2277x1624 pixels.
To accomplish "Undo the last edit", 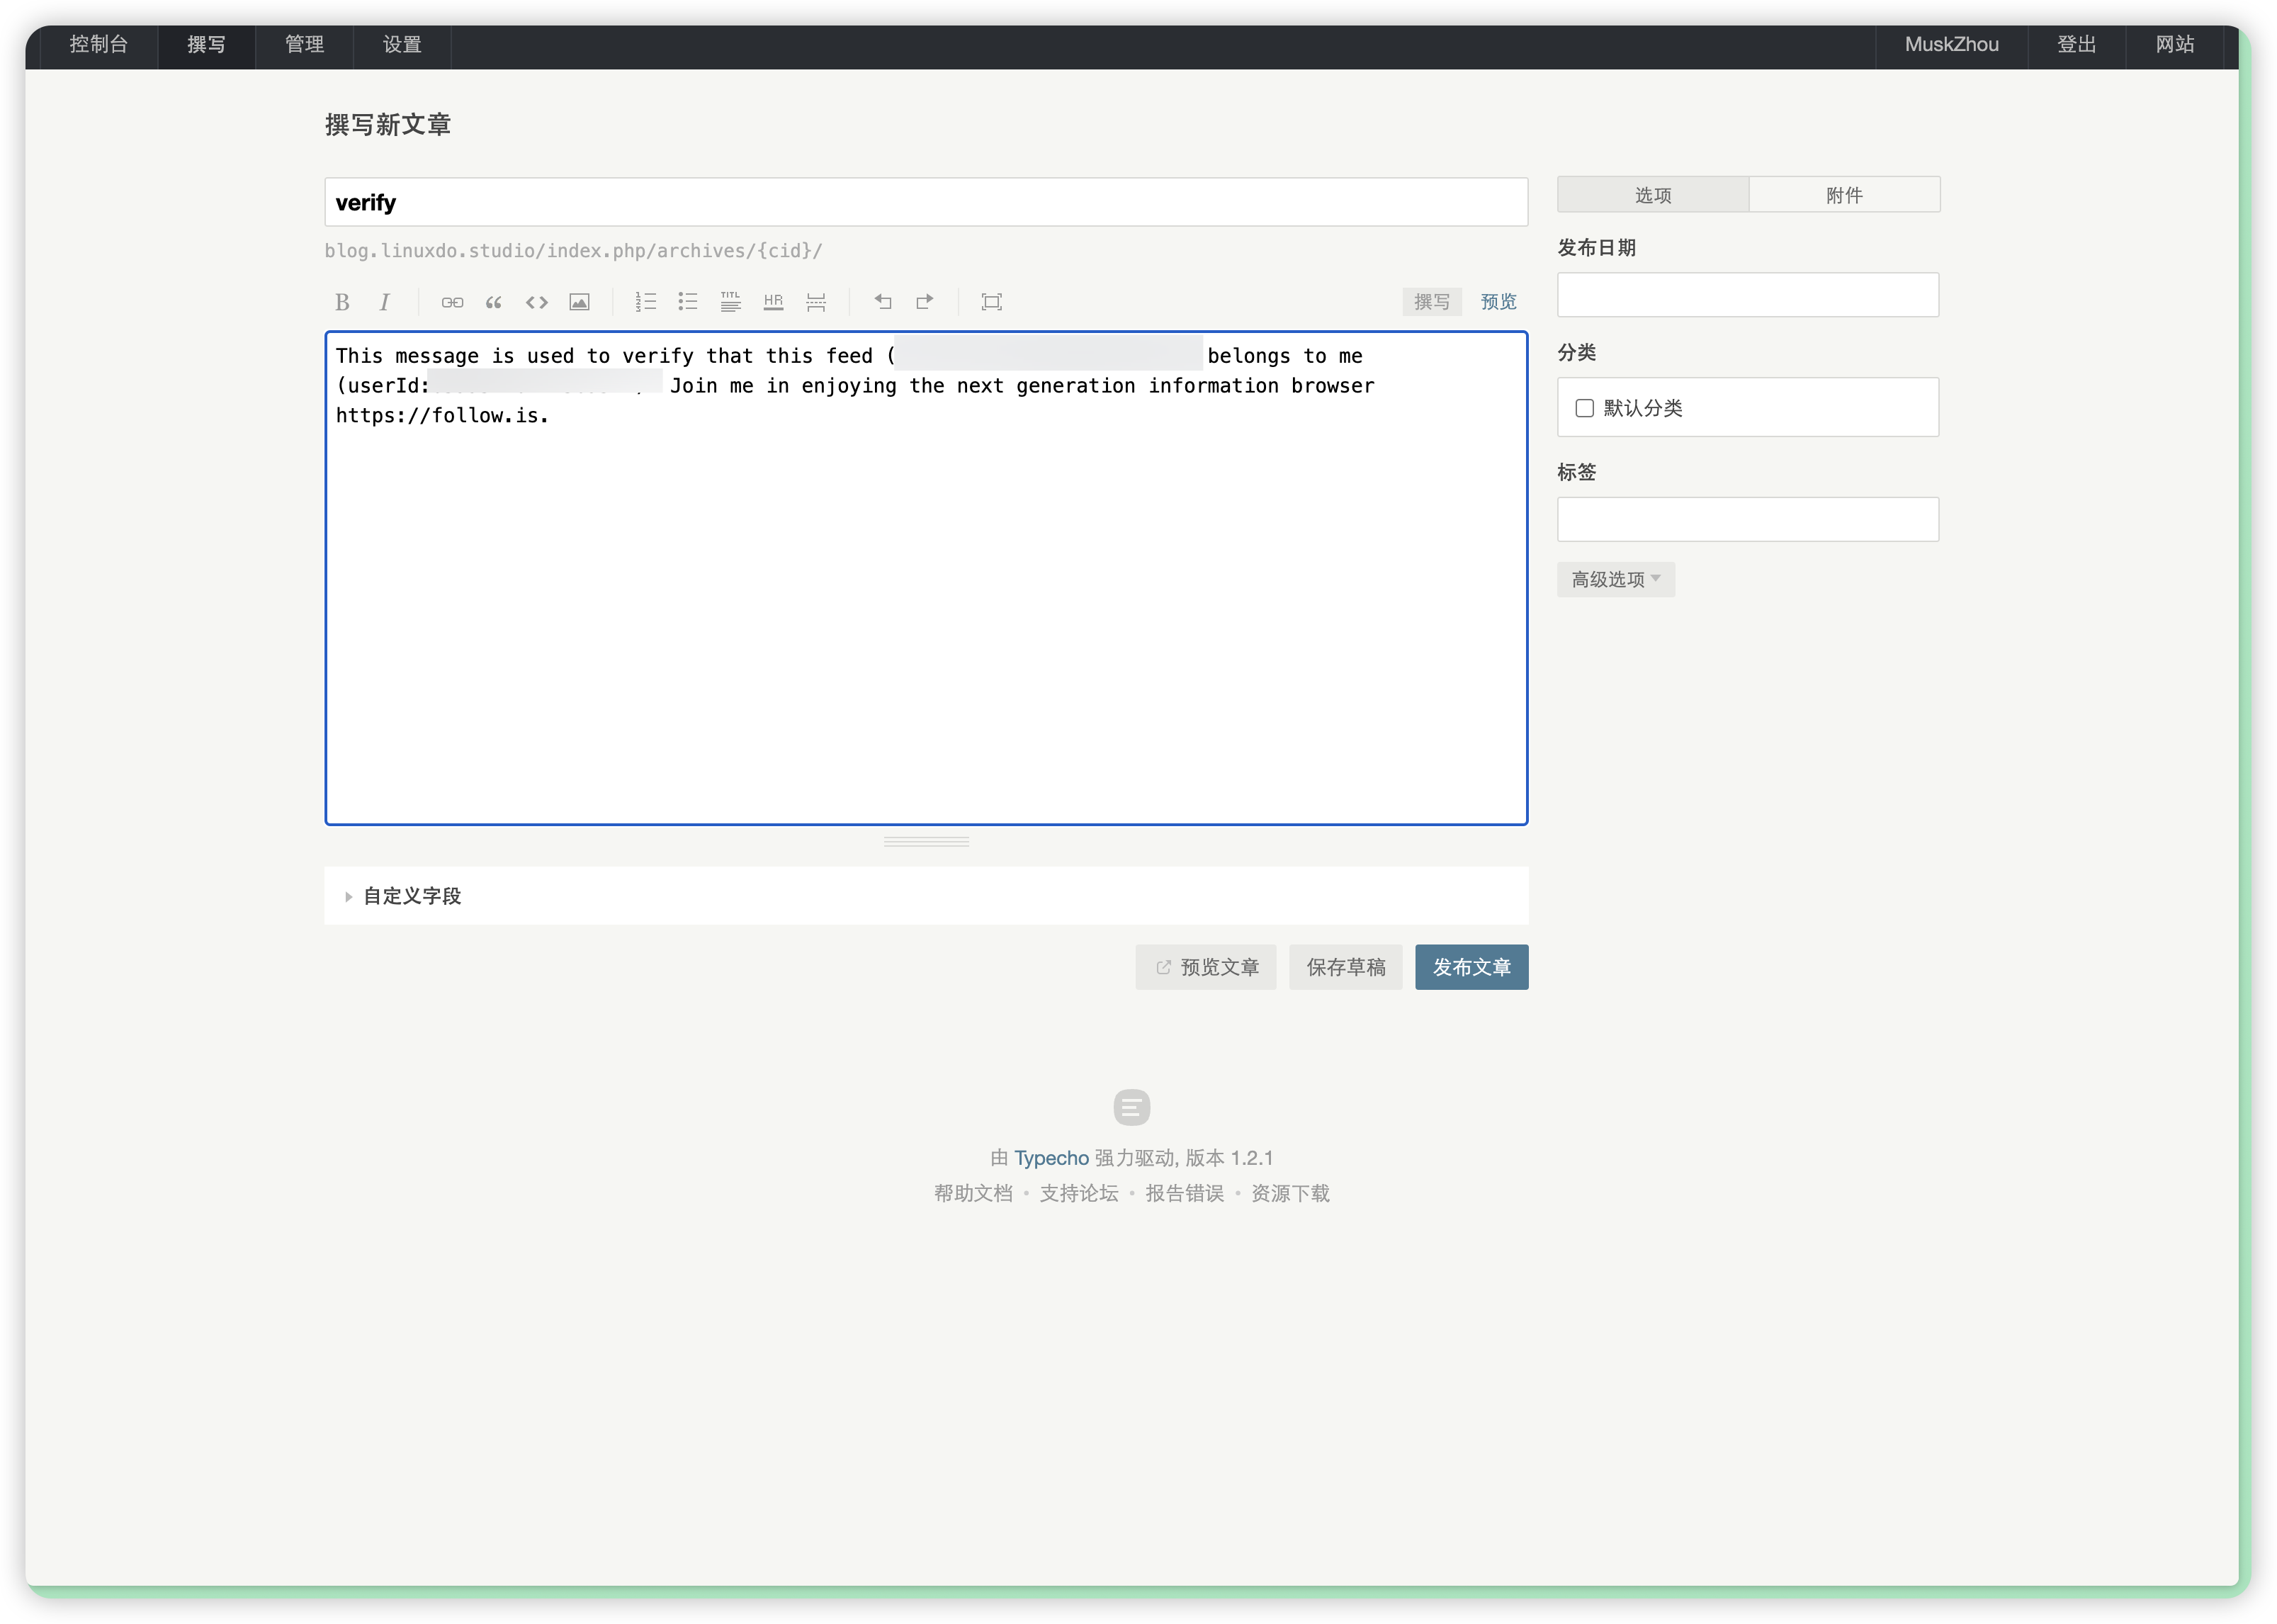I will point(883,302).
